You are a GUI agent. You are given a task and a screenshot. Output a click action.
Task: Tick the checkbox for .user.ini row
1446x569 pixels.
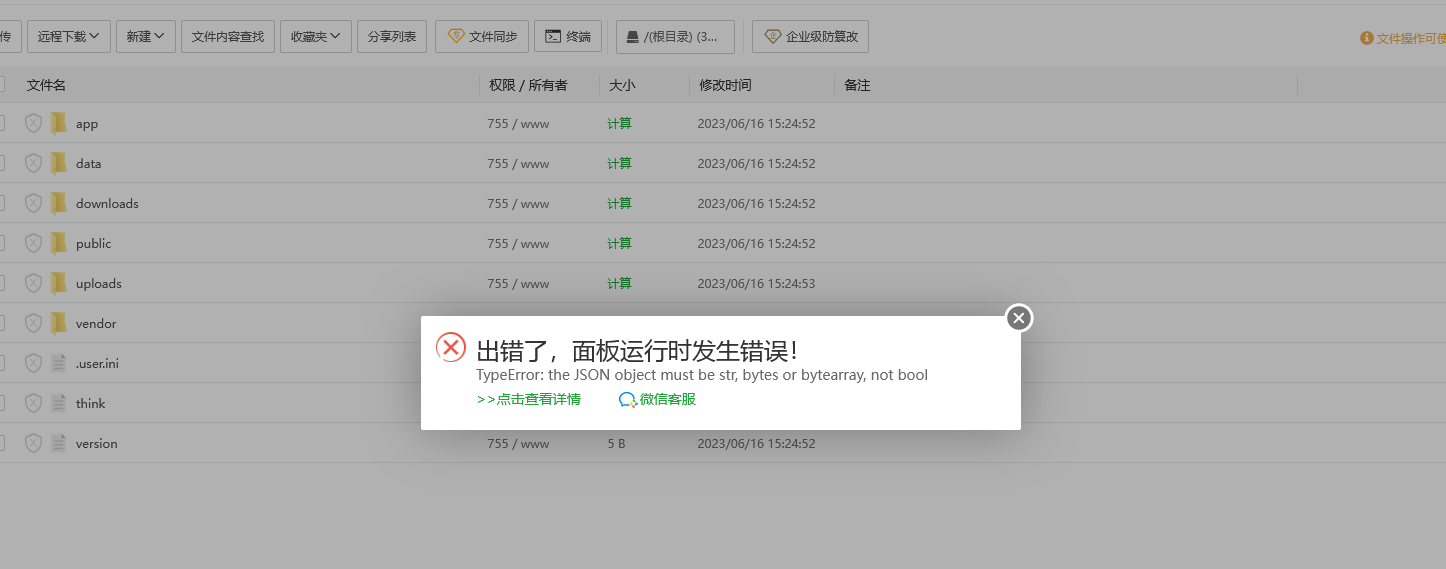1,363
